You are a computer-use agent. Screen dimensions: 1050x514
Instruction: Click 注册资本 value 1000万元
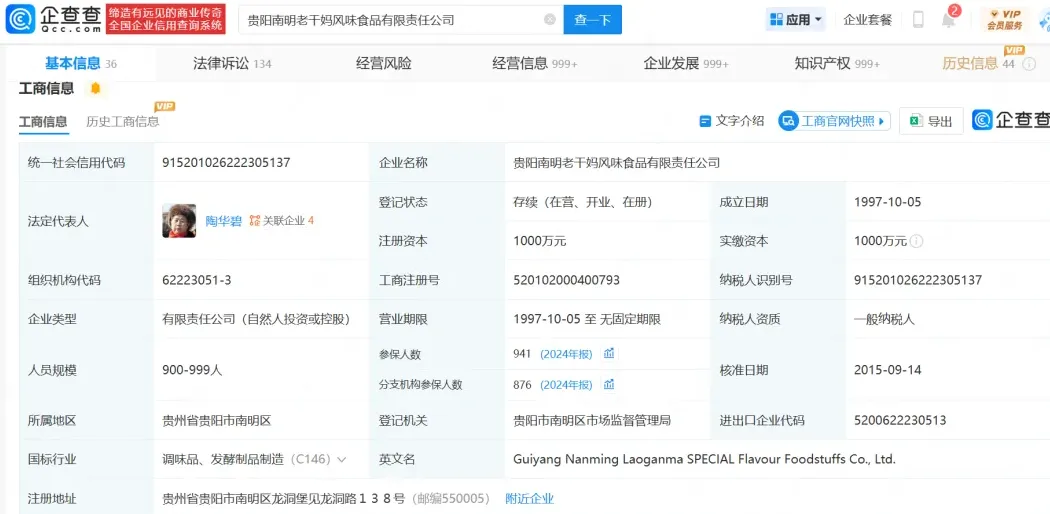point(540,241)
